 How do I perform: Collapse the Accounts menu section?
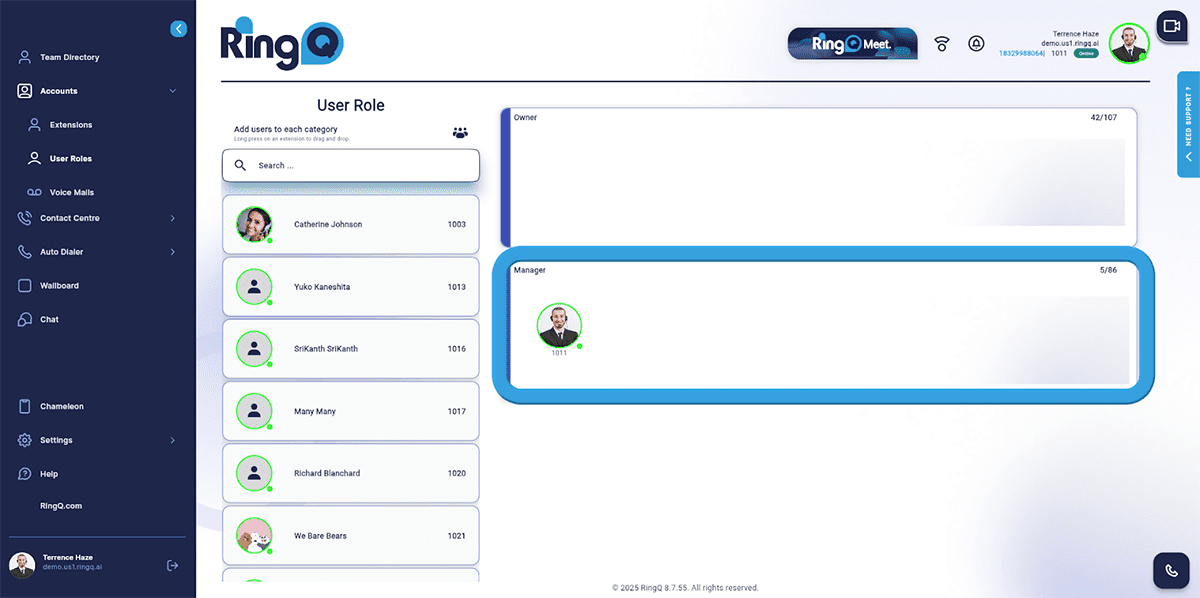coord(172,91)
